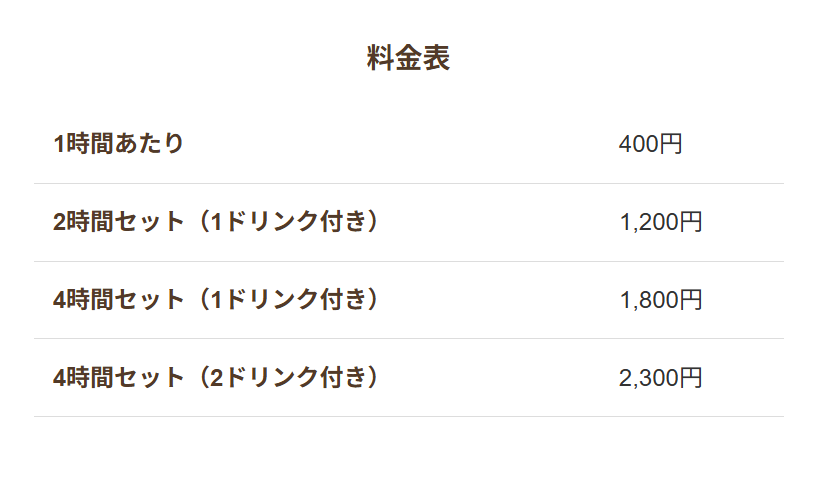Click the 料金表 heading
The image size is (822, 477).
coord(408,59)
